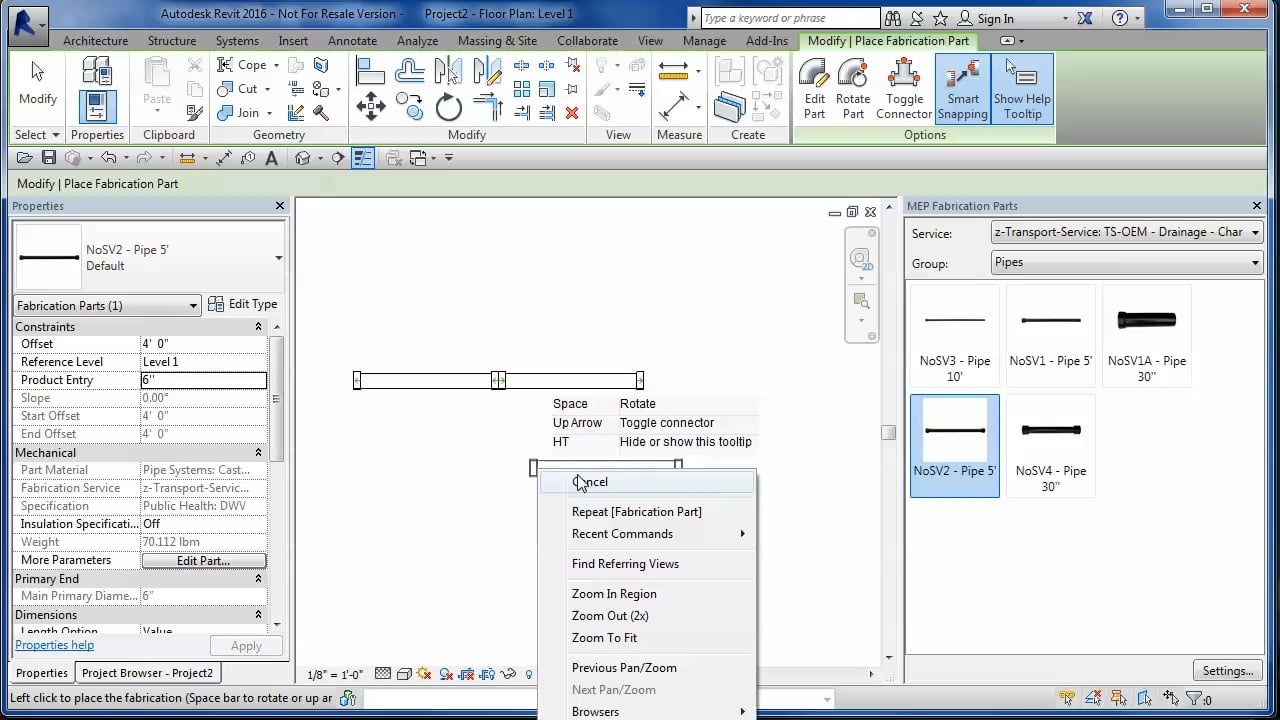Open Recent Commands submenu
This screenshot has width=1280, height=720.
[647, 534]
